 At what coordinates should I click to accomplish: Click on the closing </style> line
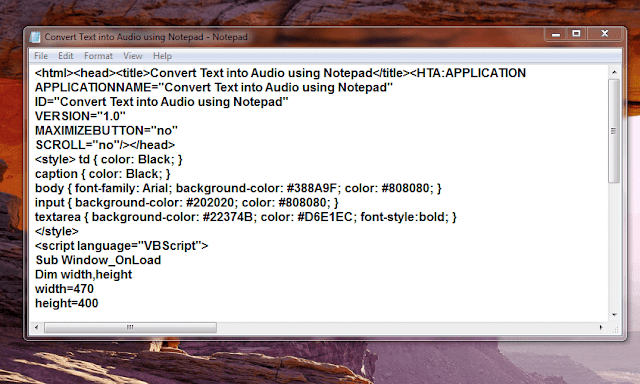(57, 231)
